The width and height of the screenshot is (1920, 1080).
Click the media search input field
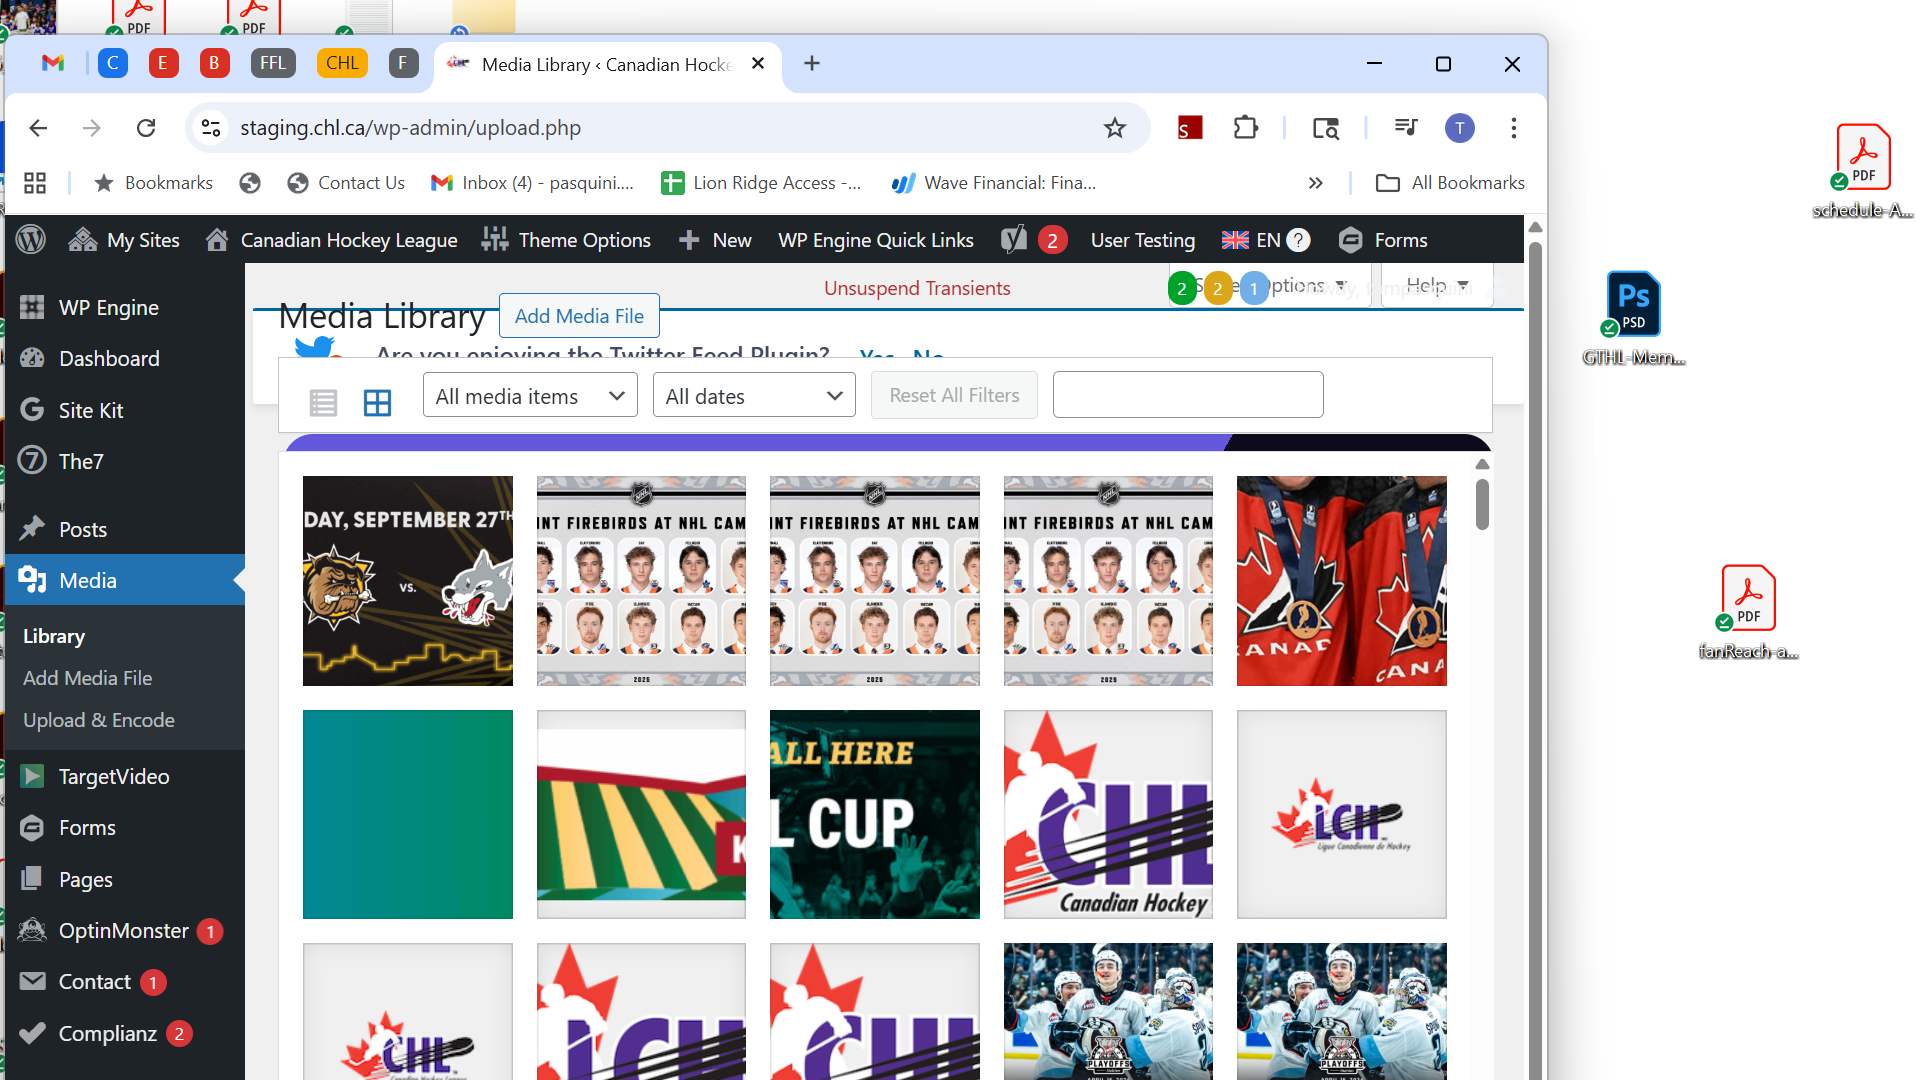point(1188,395)
